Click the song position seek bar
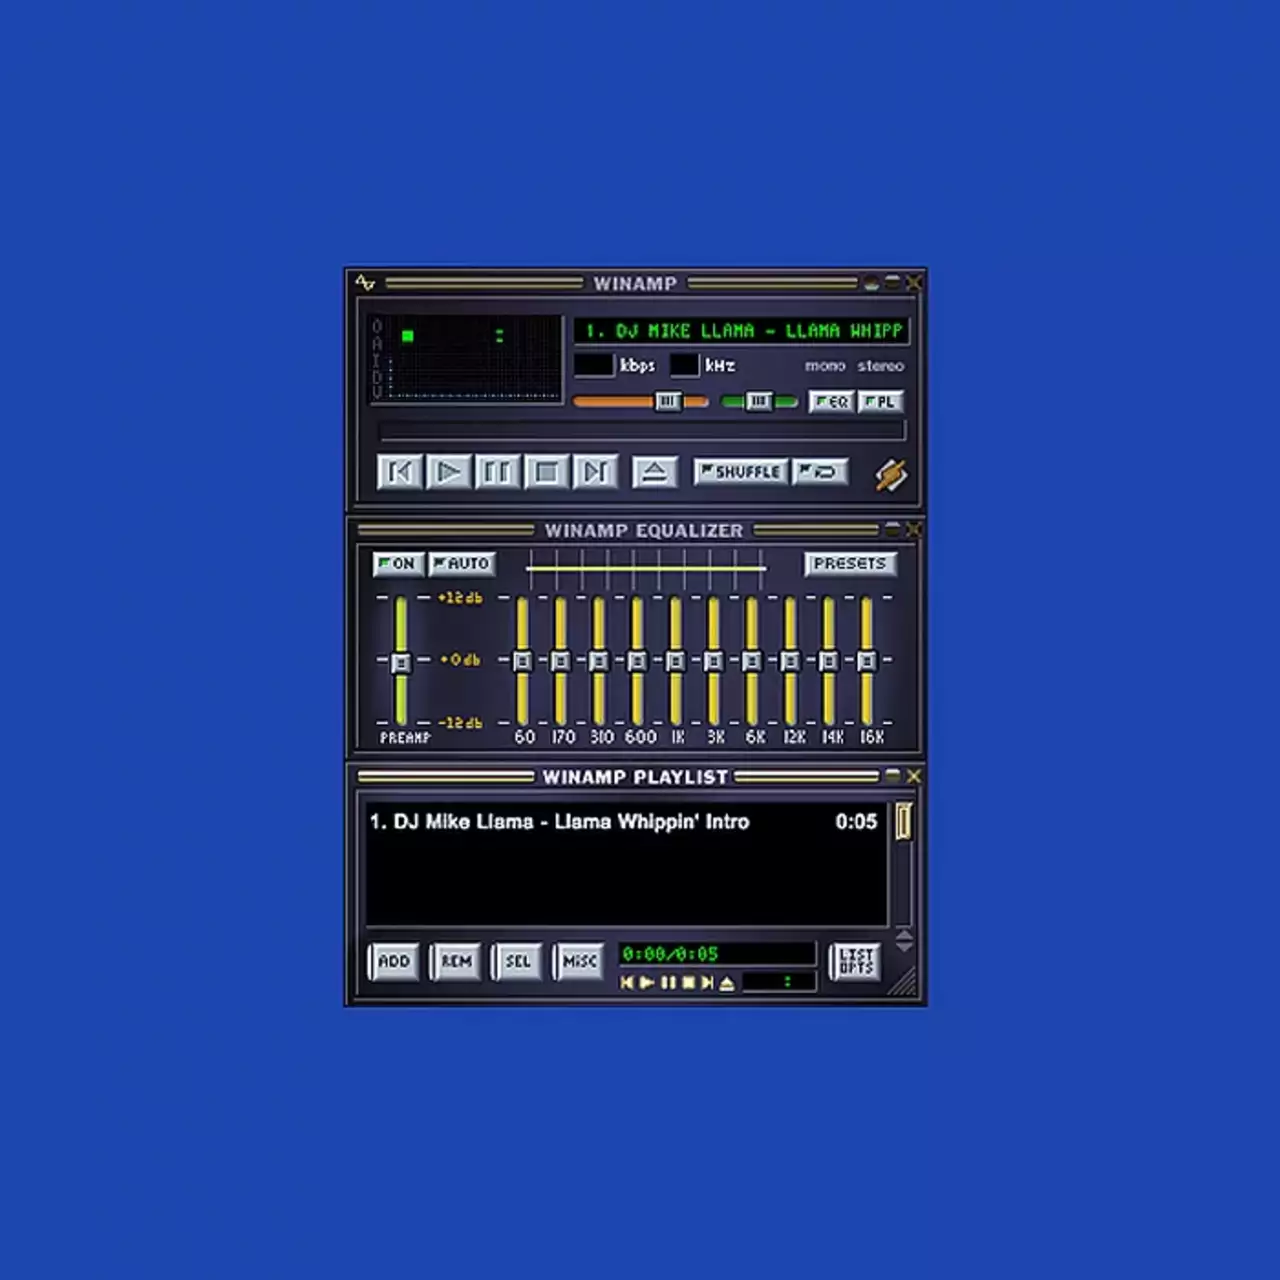Image resolution: width=1280 pixels, height=1280 pixels. tap(642, 431)
